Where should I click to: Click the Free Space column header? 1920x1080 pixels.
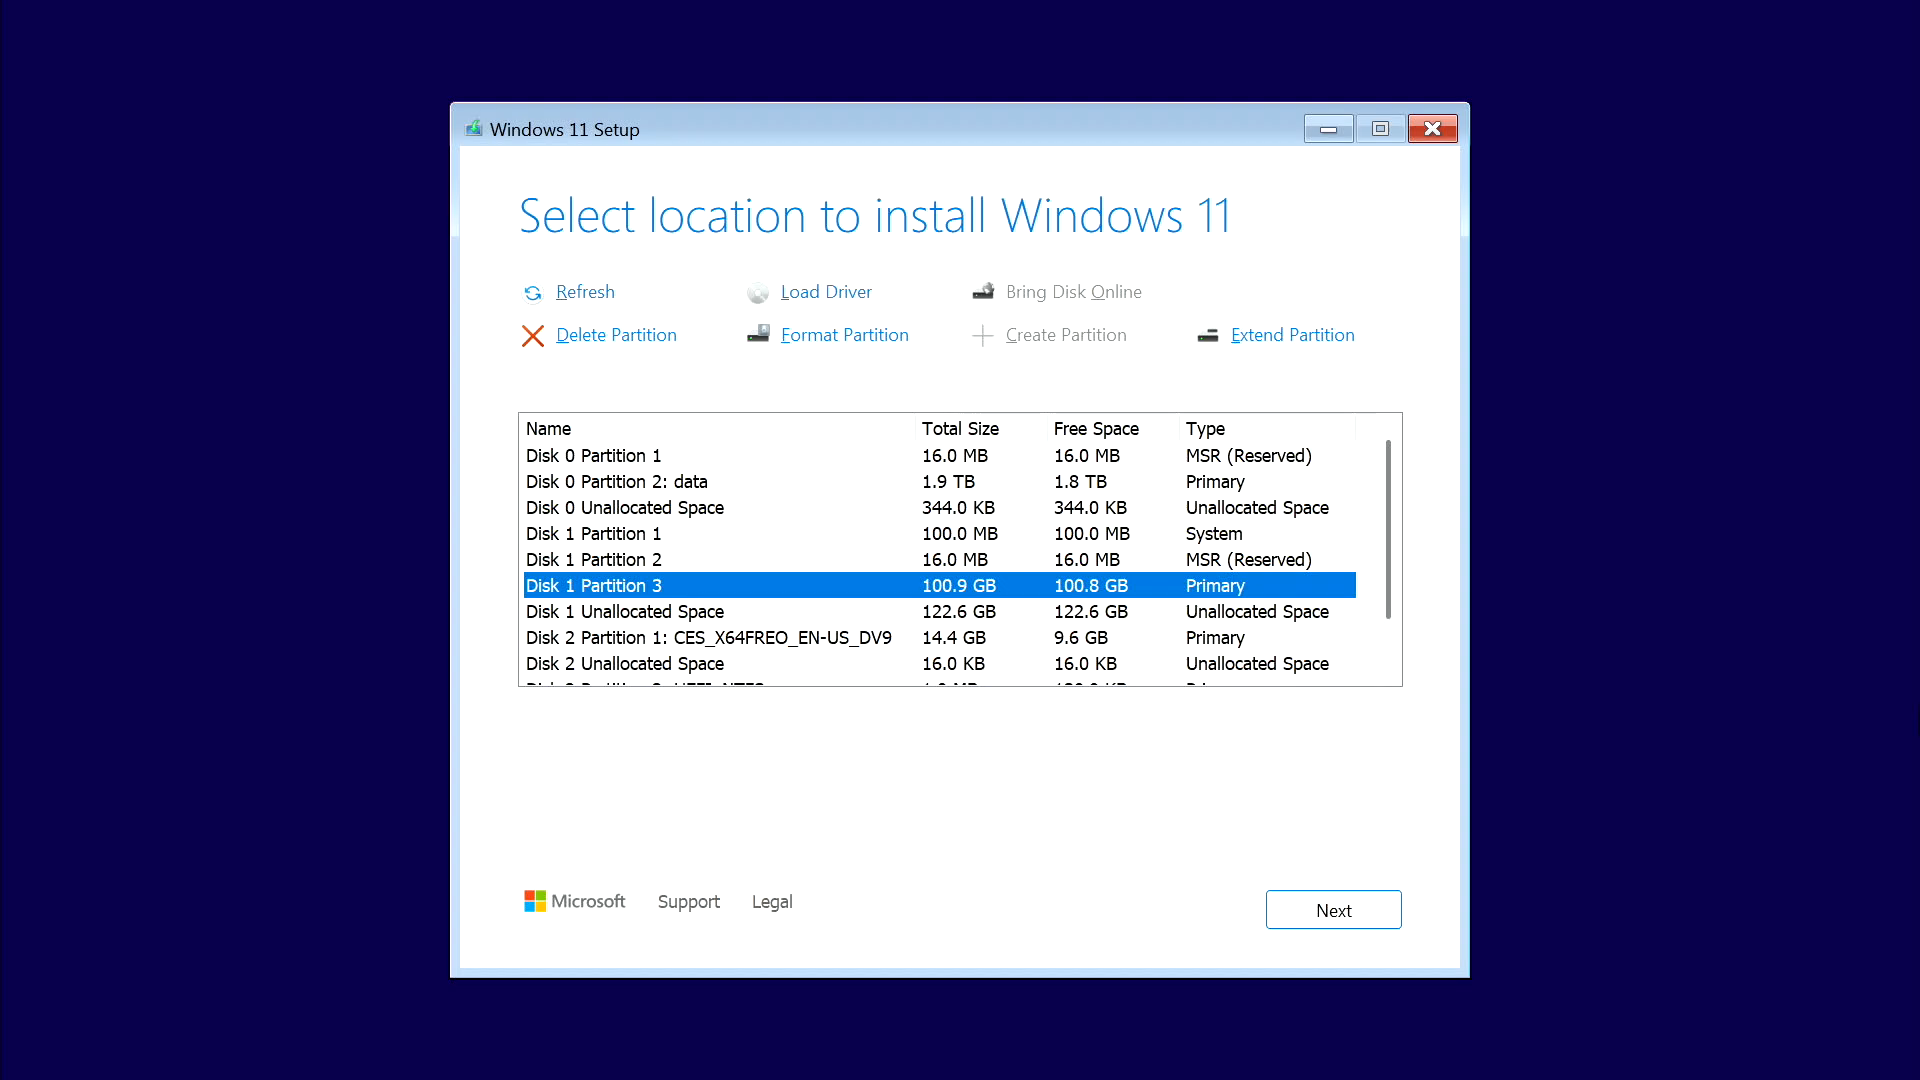click(x=1112, y=429)
